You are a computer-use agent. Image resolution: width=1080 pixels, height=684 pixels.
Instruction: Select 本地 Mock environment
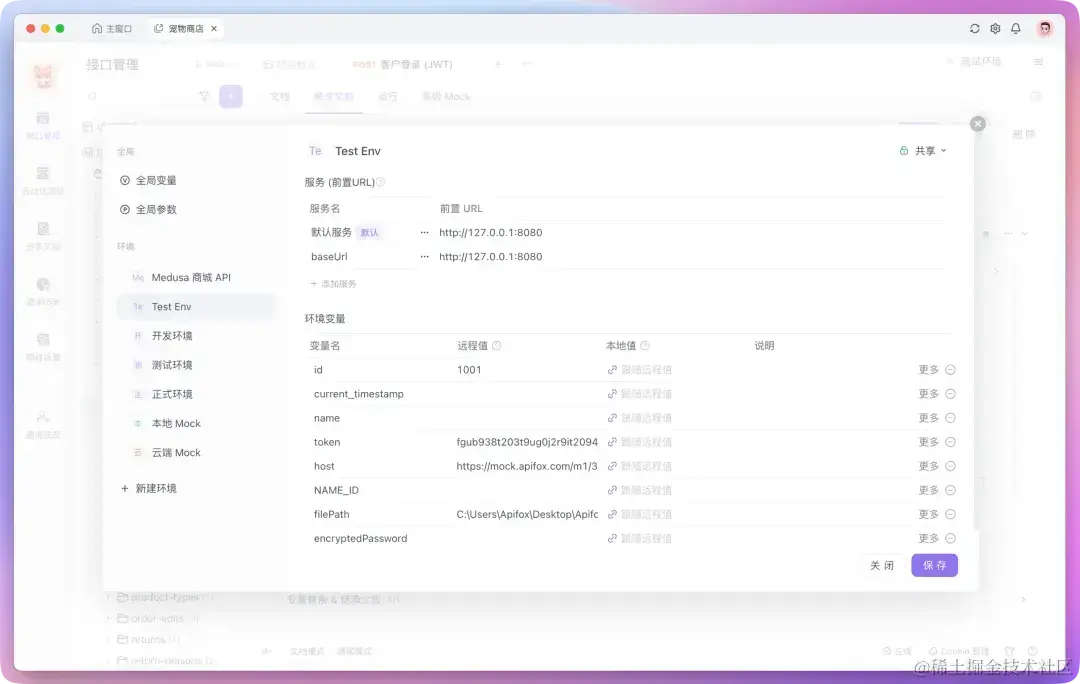click(x=196, y=424)
